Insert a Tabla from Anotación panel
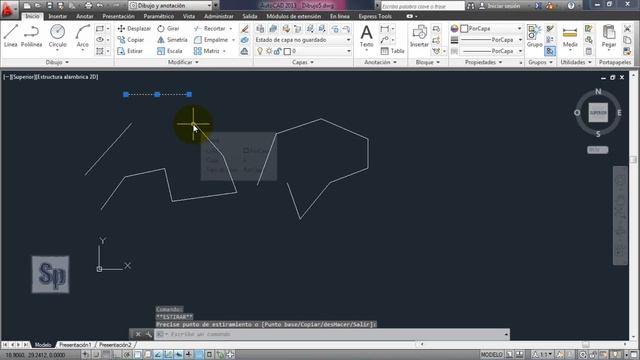The image size is (640, 360). click(x=392, y=51)
